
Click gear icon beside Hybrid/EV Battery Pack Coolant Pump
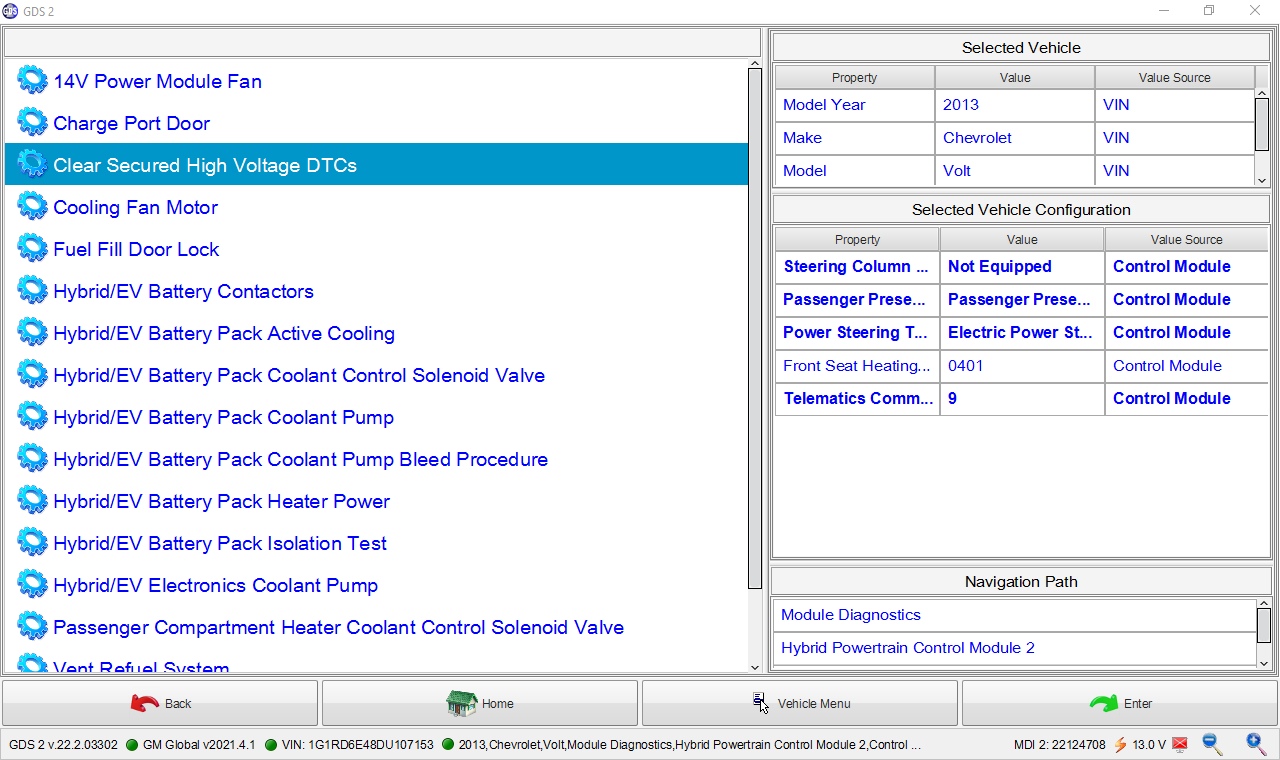(x=32, y=417)
